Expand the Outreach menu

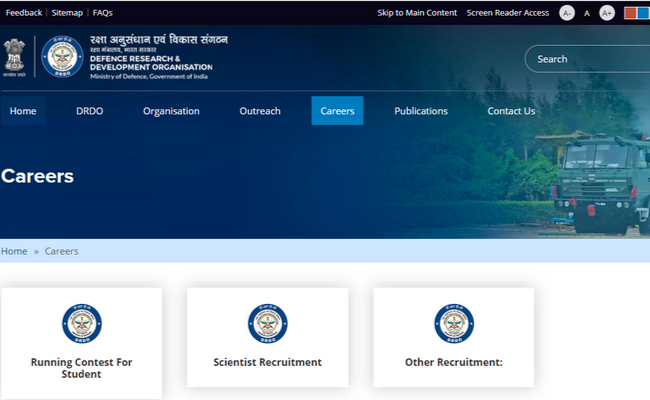260,111
